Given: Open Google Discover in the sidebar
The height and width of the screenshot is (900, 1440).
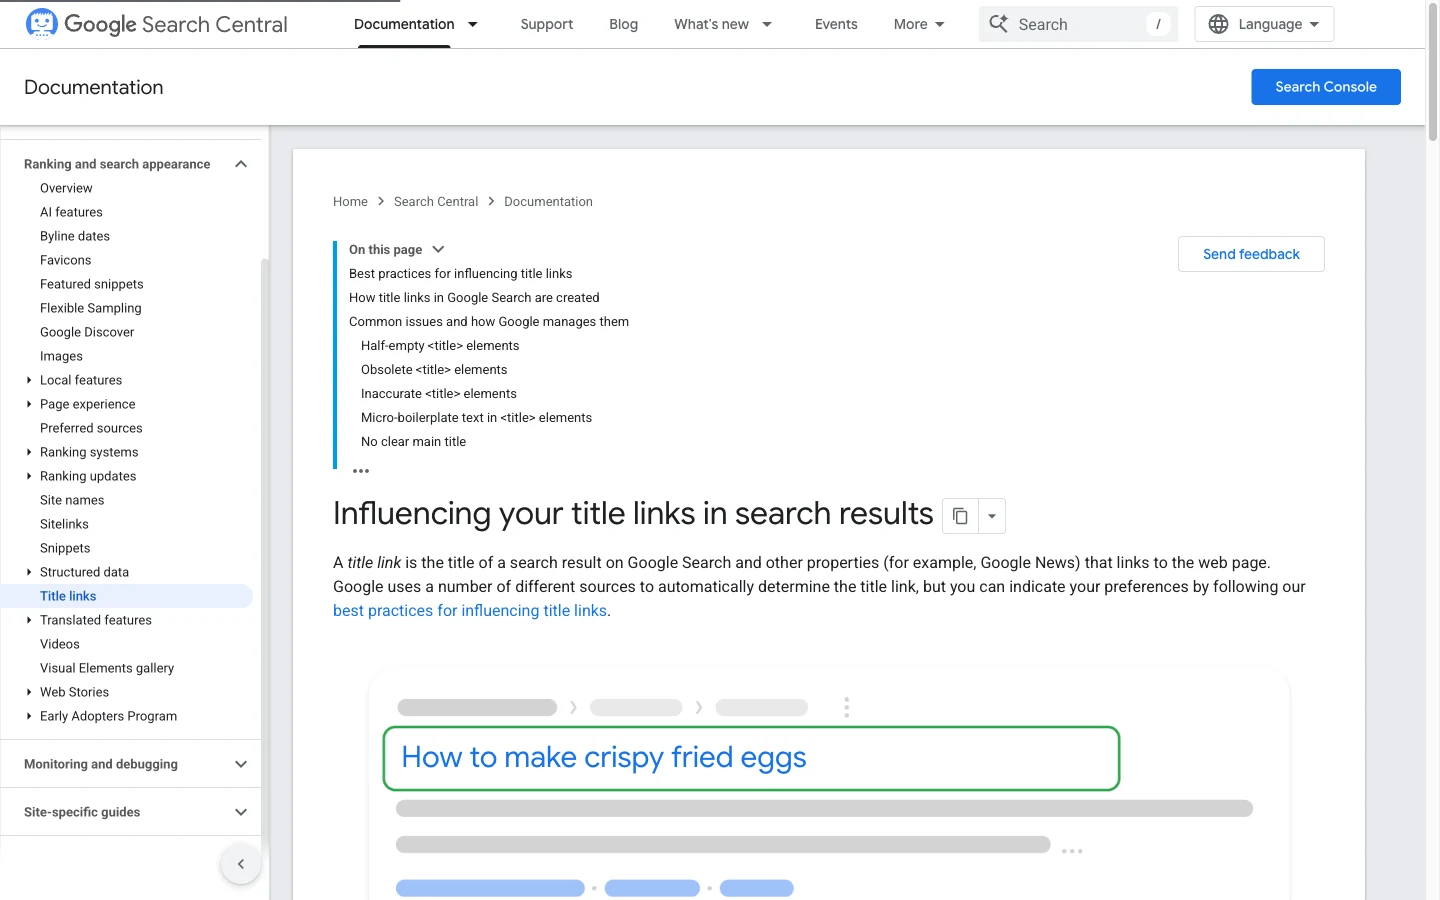Looking at the screenshot, I should coord(87,332).
